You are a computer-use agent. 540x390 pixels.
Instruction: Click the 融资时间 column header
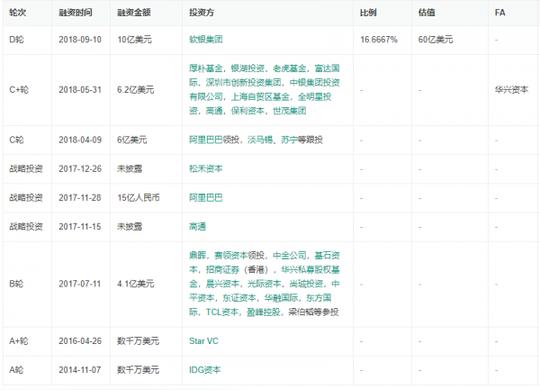click(x=75, y=12)
